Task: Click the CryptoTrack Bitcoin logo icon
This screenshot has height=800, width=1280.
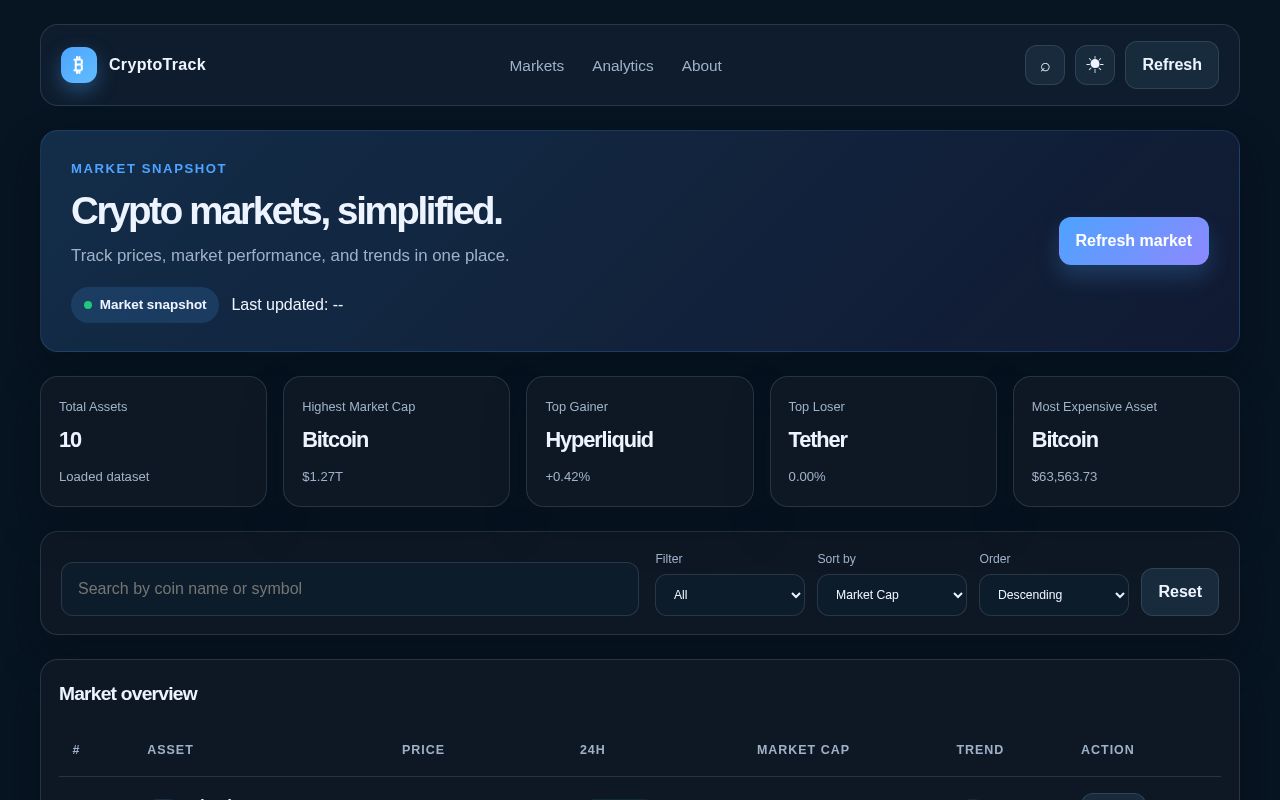Action: tap(79, 65)
